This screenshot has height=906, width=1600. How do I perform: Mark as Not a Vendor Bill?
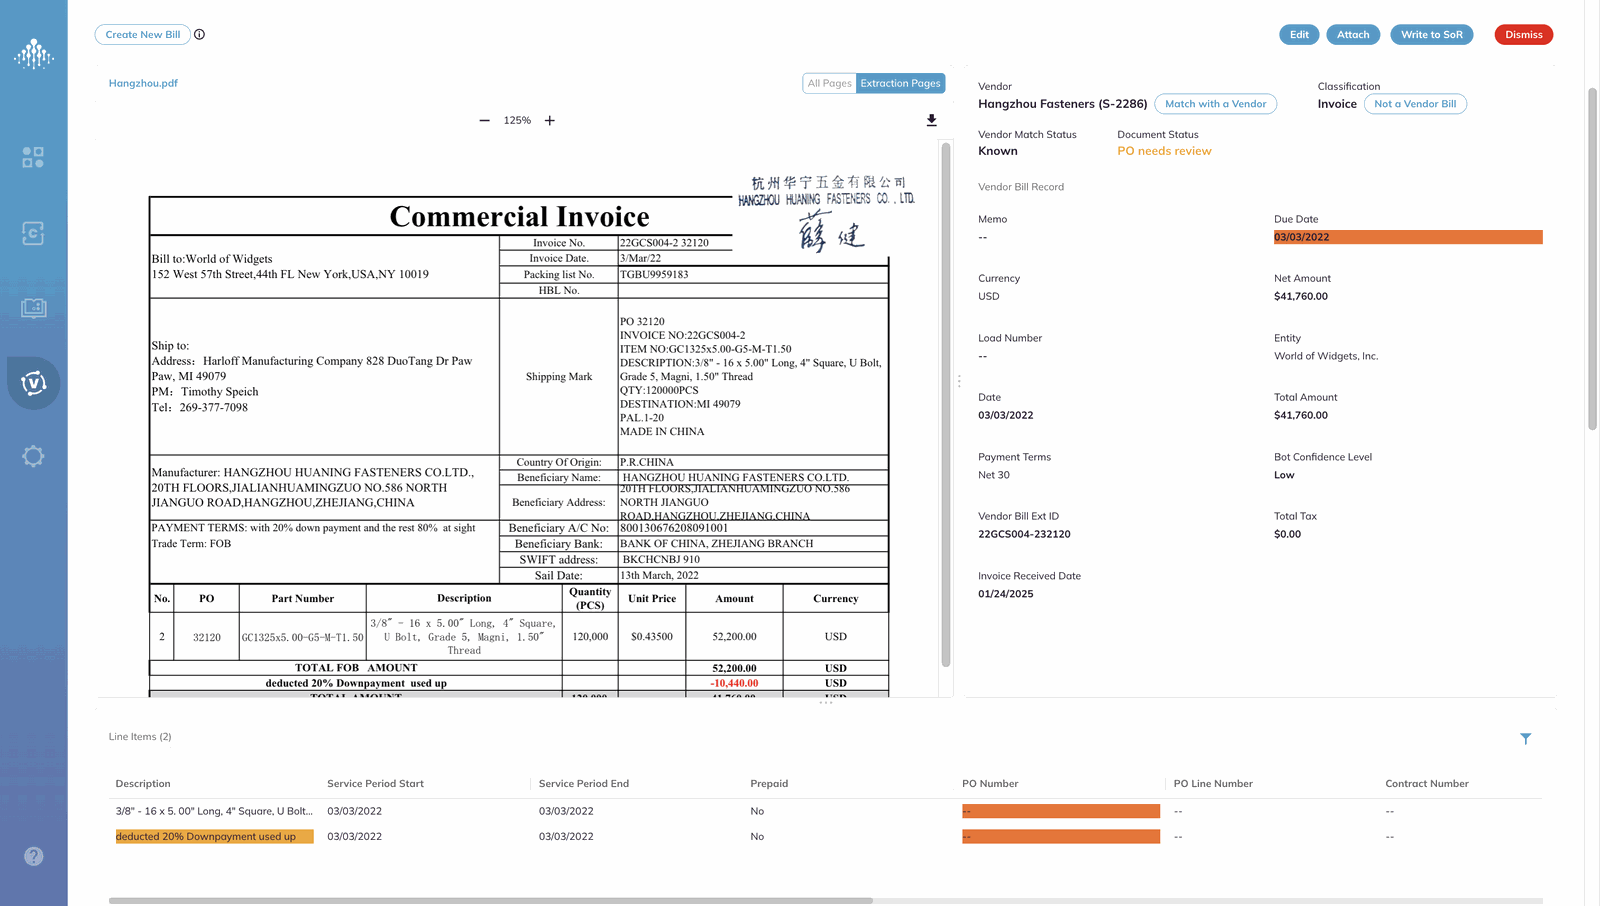coord(1415,104)
